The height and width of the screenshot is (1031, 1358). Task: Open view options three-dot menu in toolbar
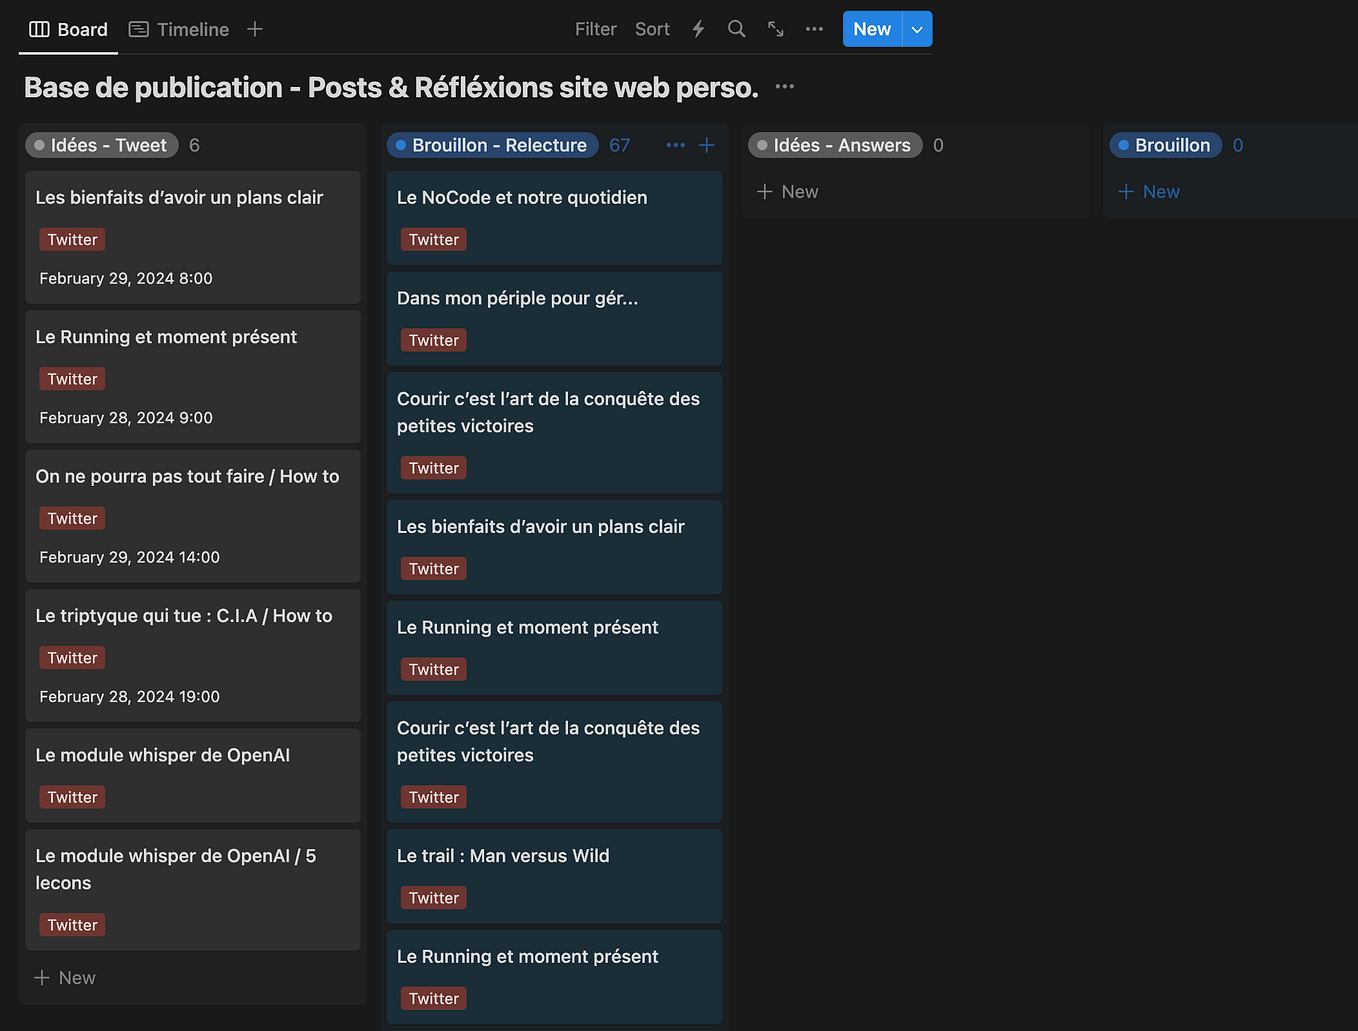814,29
